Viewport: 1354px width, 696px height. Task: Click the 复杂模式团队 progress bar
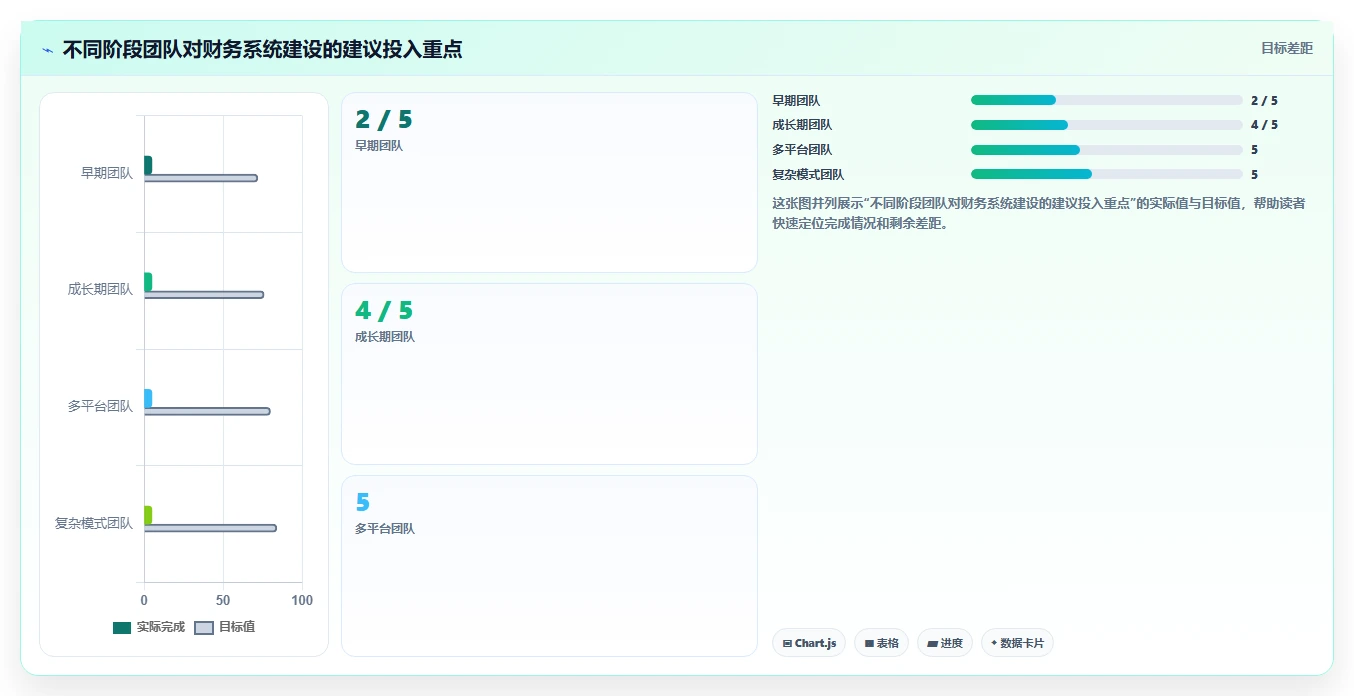coord(1106,174)
